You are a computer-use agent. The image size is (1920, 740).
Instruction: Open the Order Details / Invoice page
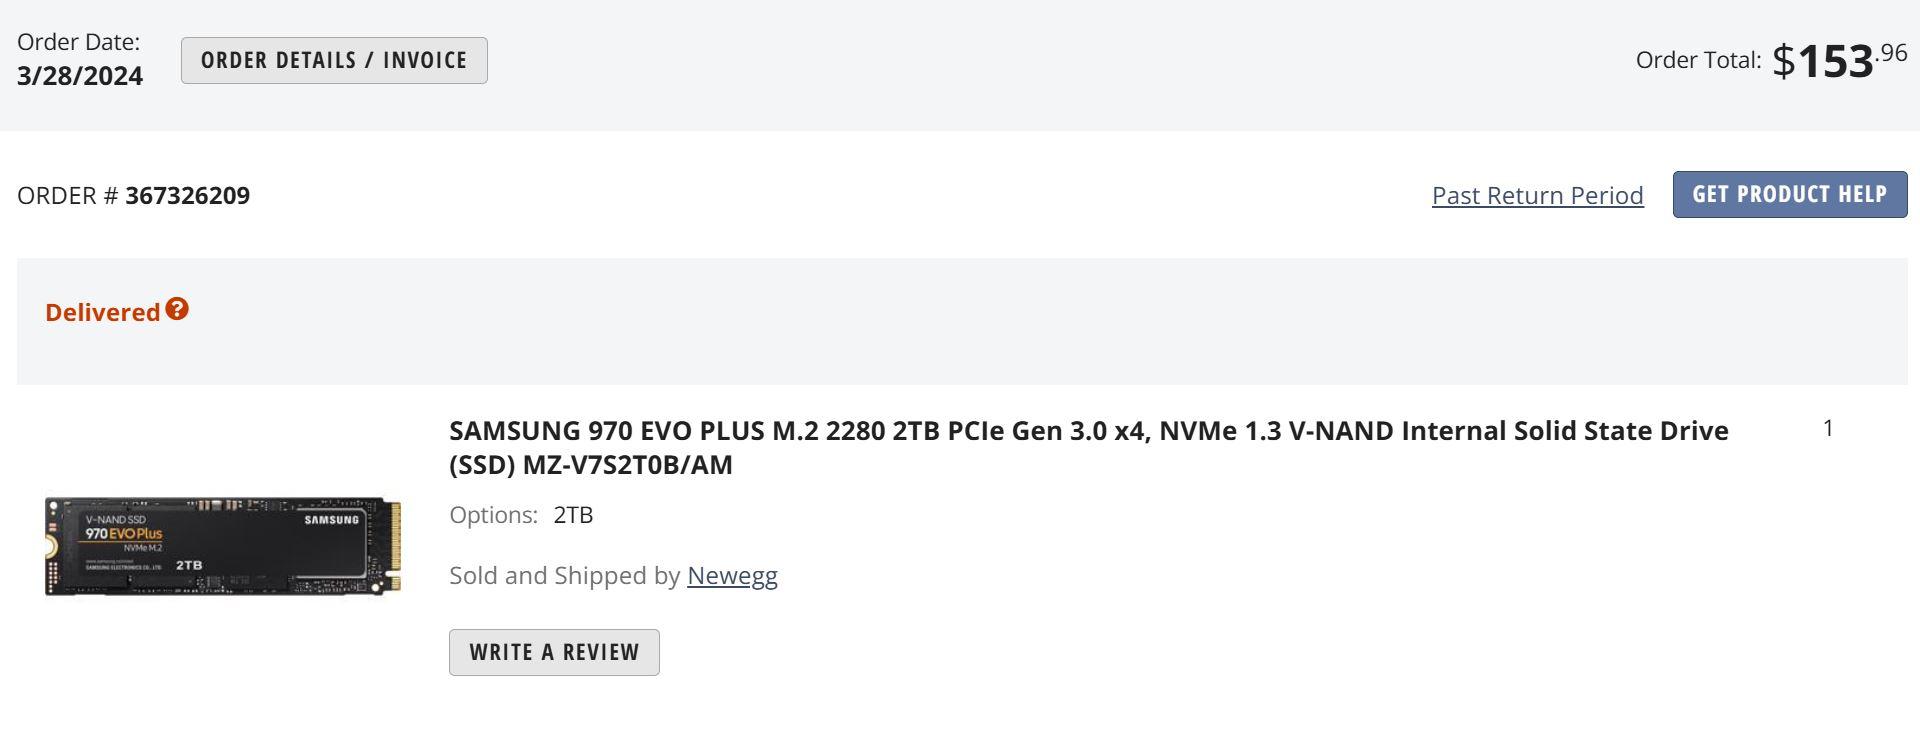pos(334,60)
